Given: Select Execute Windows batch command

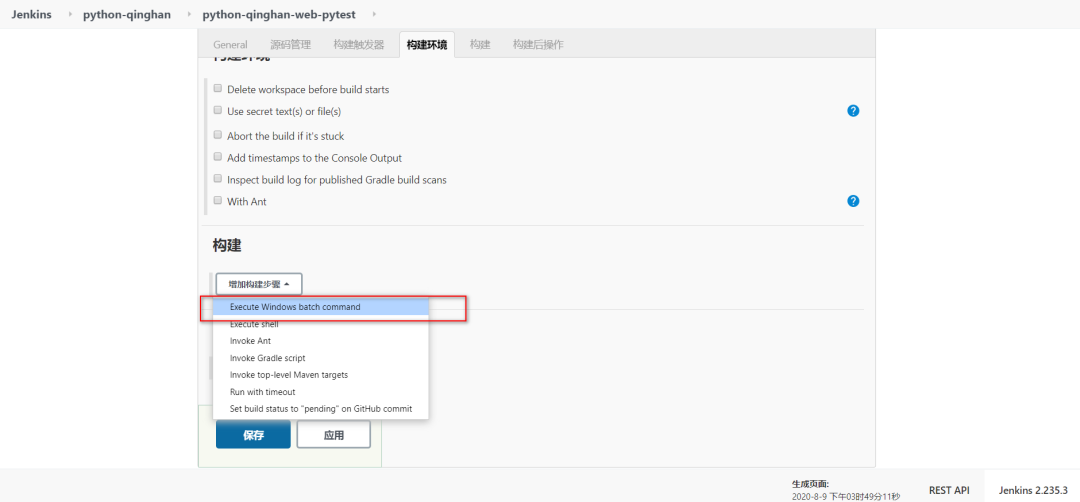Looking at the screenshot, I should click(295, 307).
